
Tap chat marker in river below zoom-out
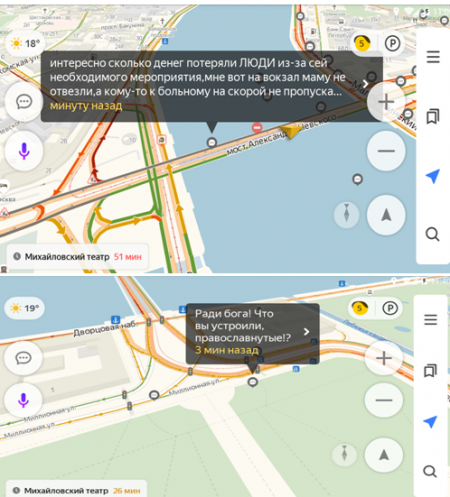[358, 180]
